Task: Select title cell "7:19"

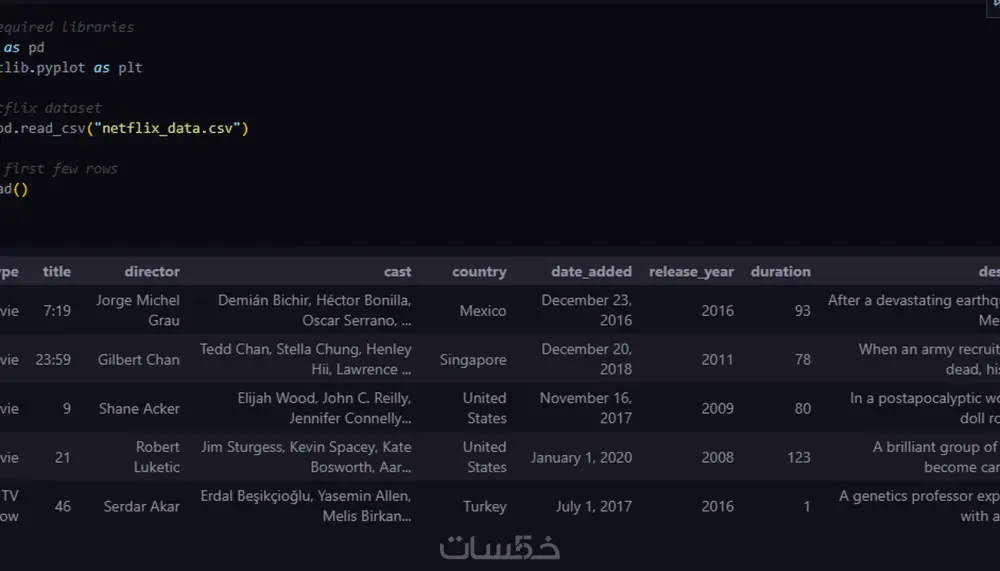Action: pos(57,311)
